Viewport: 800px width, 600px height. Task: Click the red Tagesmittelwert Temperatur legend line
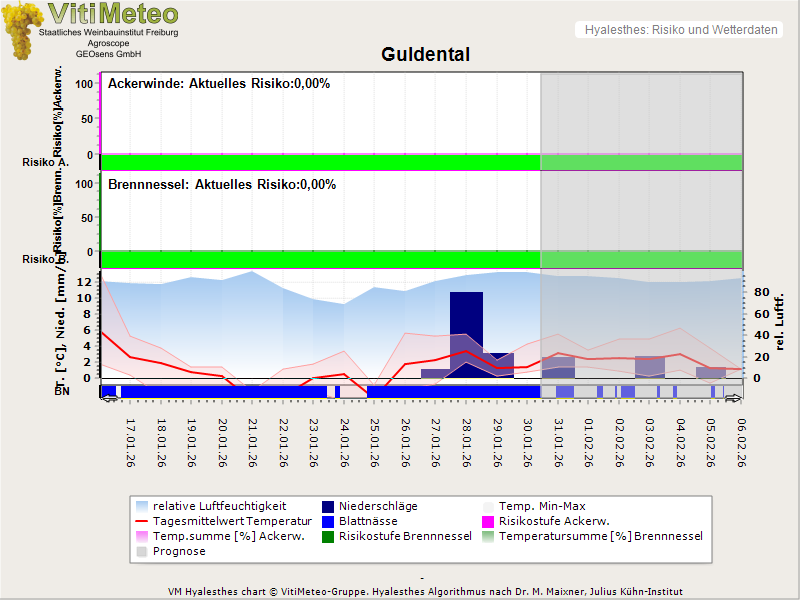tap(143, 521)
